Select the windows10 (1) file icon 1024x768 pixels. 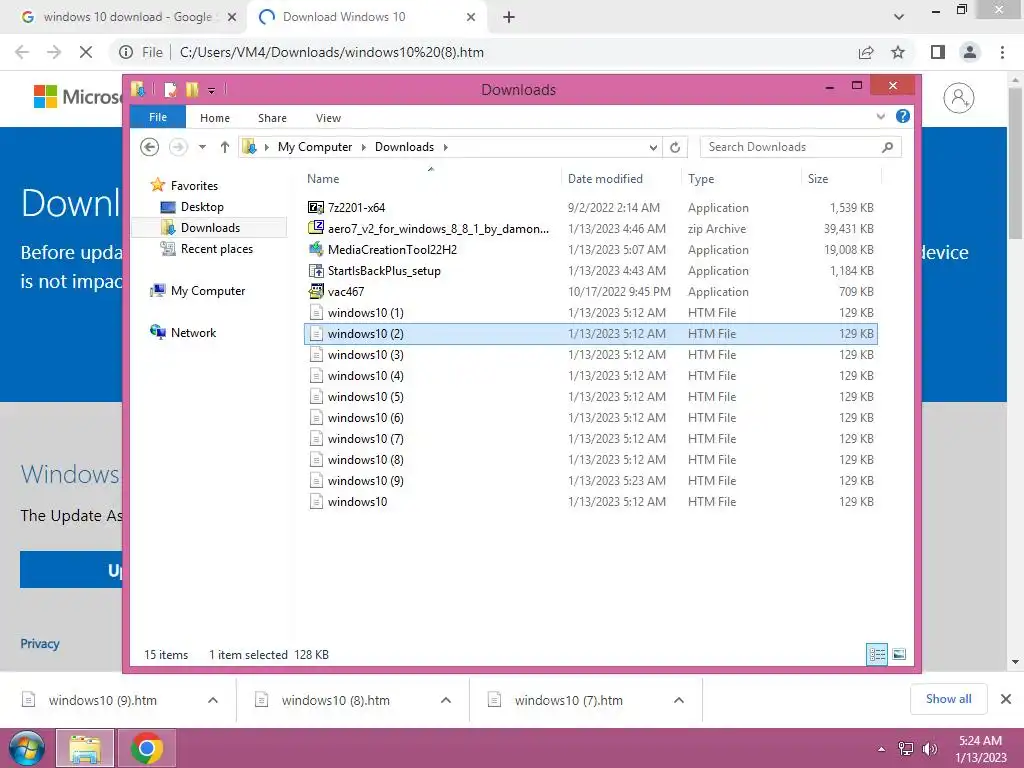(316, 312)
